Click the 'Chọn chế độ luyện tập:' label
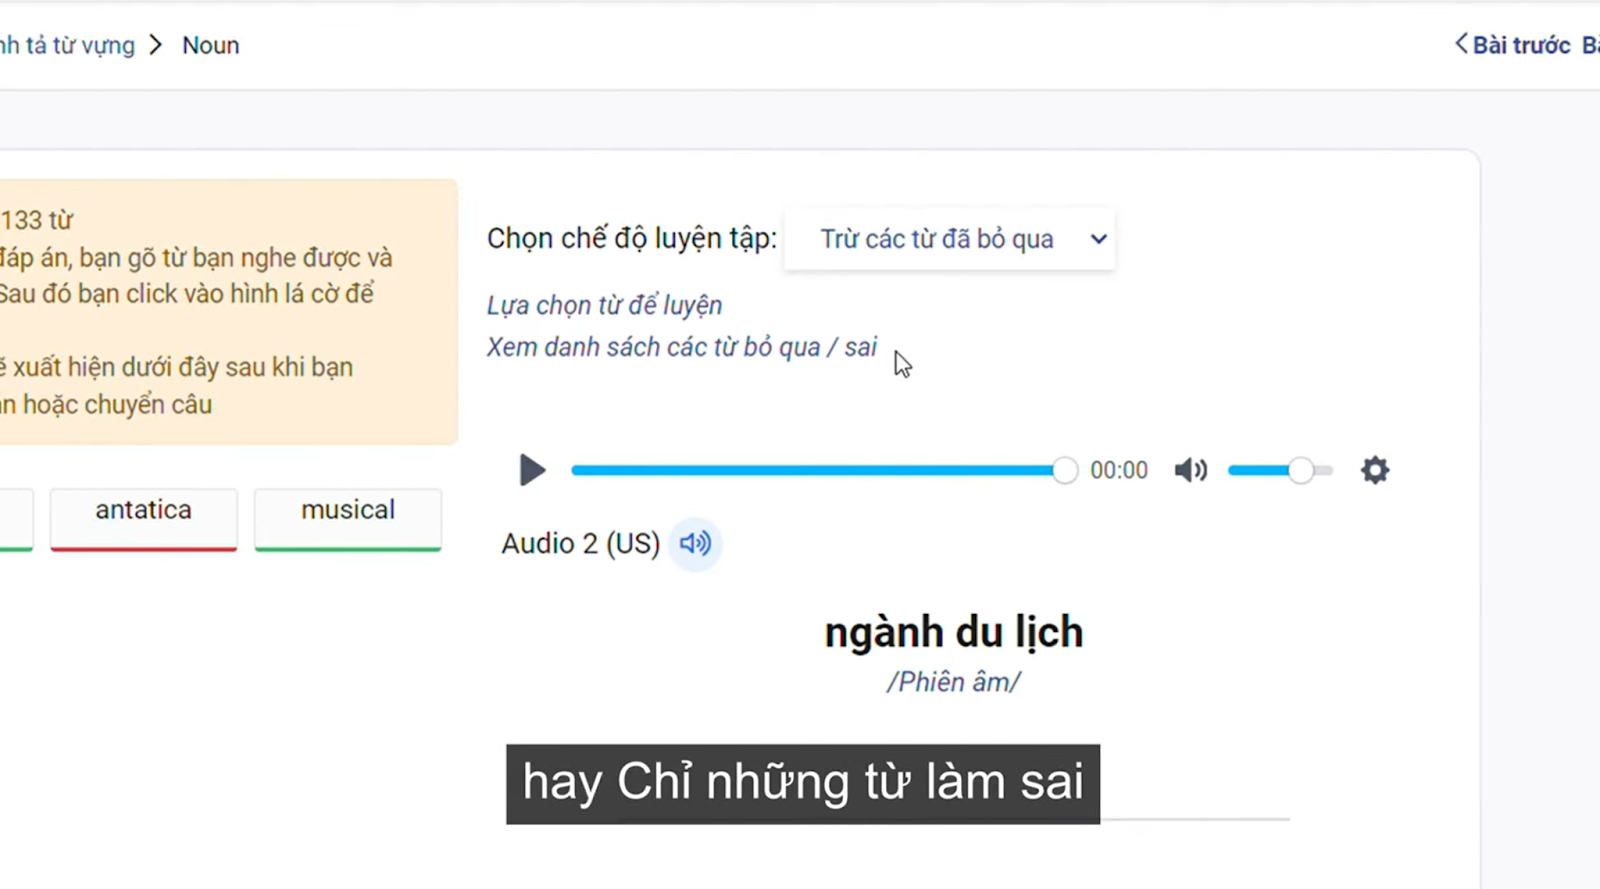Screen dimensions: 1600x889 [632, 238]
